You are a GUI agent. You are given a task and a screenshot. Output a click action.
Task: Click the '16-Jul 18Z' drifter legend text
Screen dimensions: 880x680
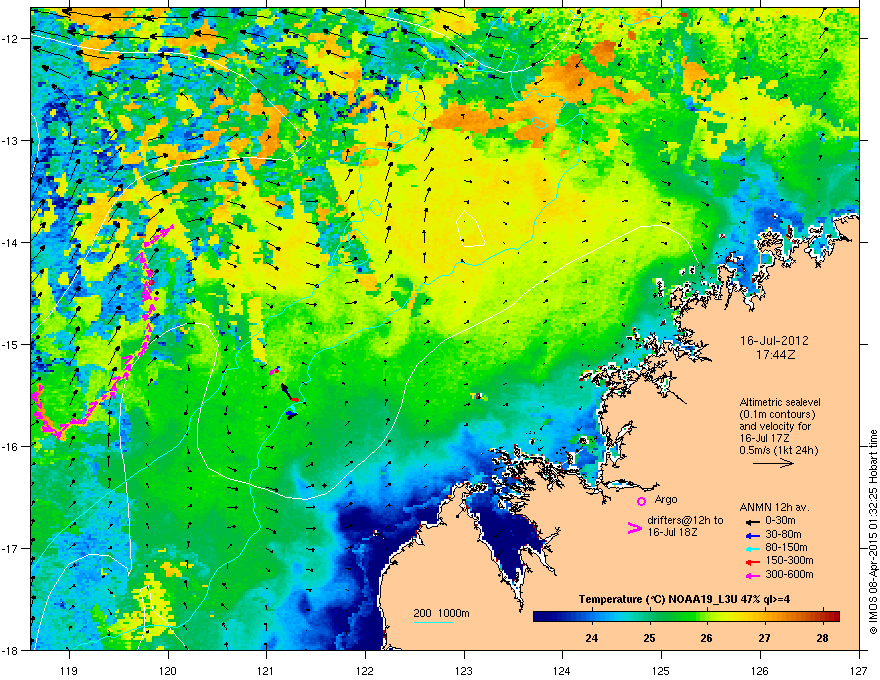coord(672,532)
